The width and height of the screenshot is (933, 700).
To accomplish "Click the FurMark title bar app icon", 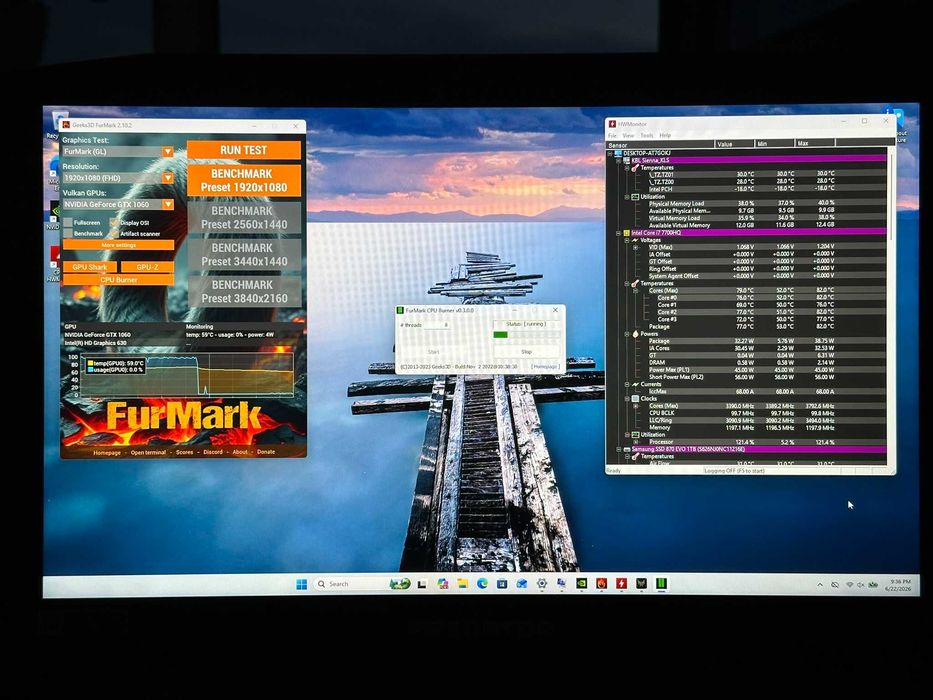I will click(x=66, y=125).
